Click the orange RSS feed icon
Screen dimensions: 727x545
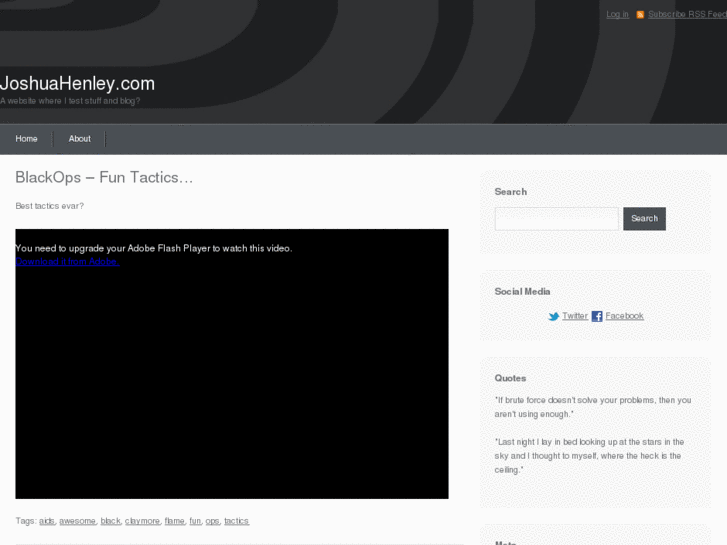[640, 15]
